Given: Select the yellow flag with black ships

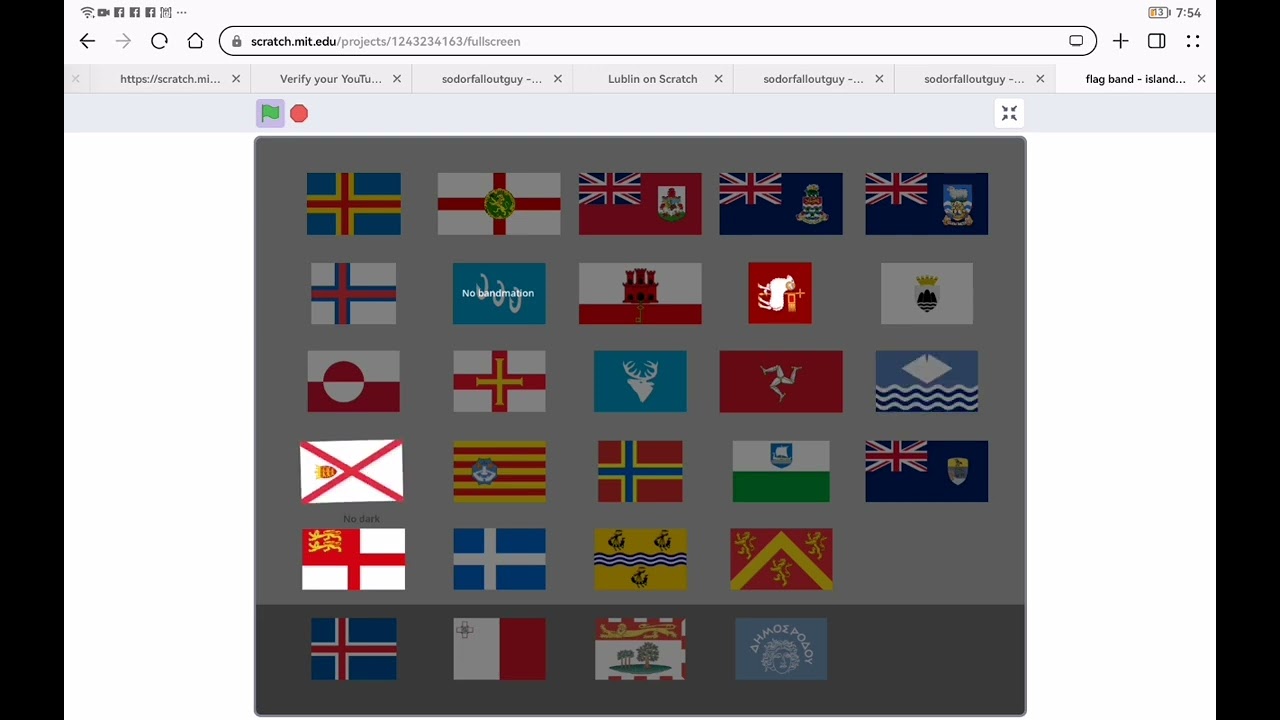Looking at the screenshot, I should coord(640,560).
